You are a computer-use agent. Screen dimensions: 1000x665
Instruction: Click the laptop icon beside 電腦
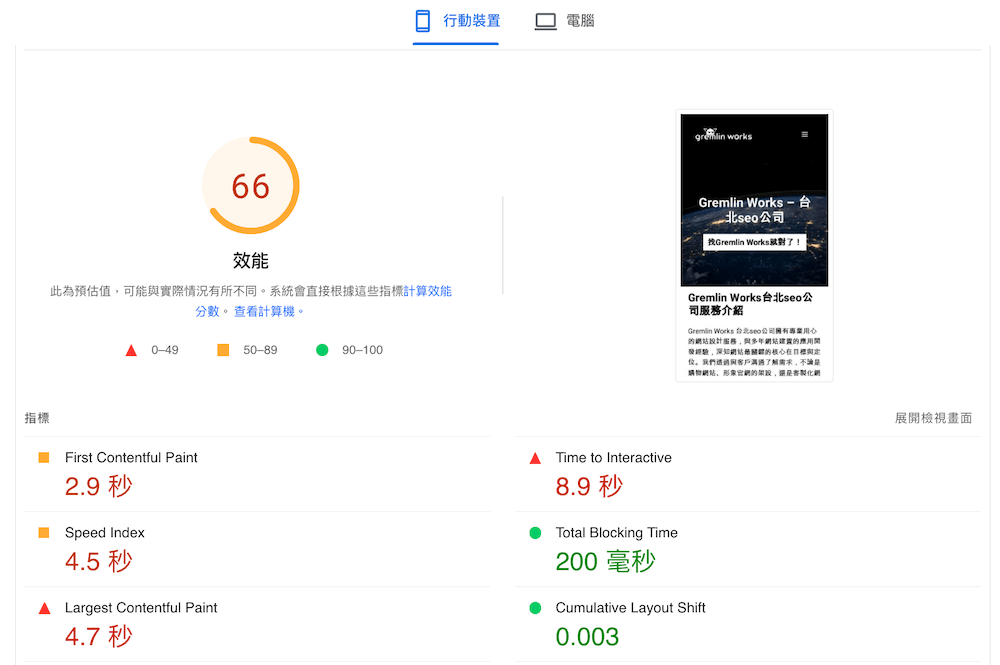pyautogui.click(x=545, y=22)
